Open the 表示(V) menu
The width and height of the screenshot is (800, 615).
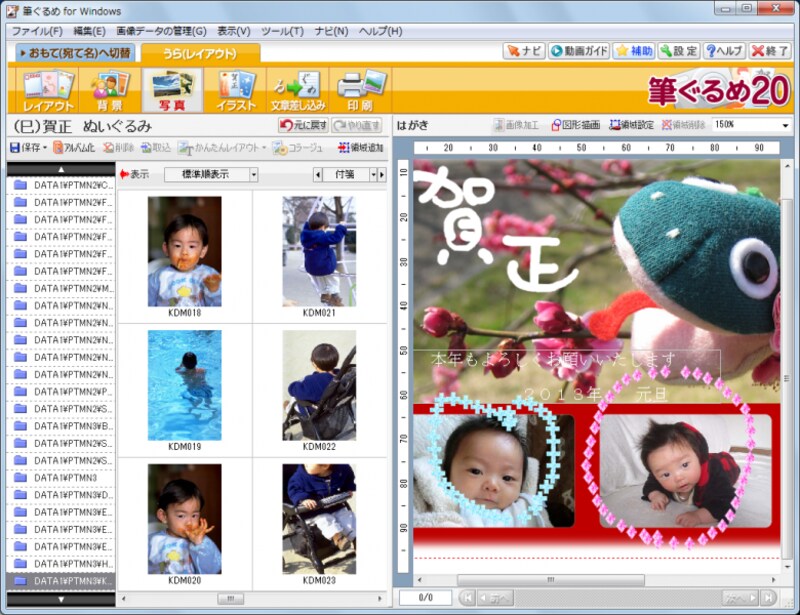point(234,31)
